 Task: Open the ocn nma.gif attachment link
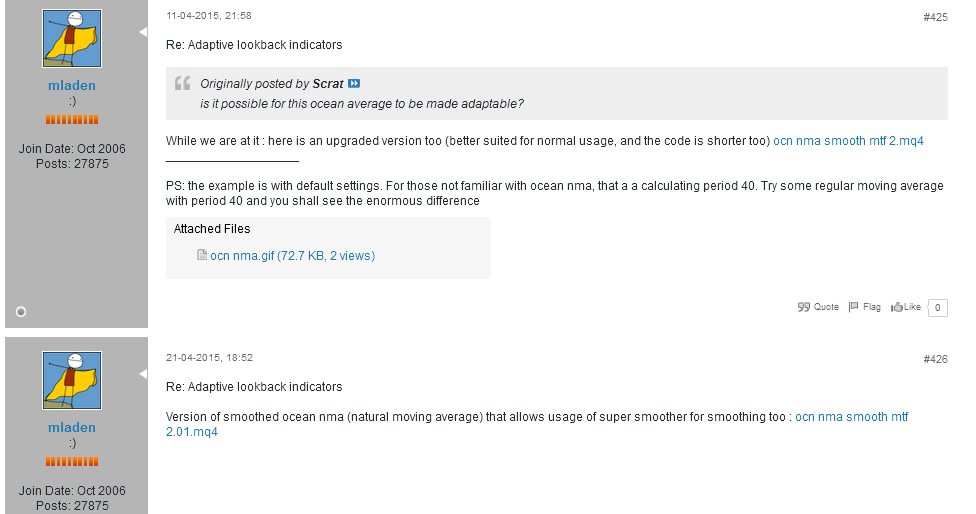(x=292, y=256)
